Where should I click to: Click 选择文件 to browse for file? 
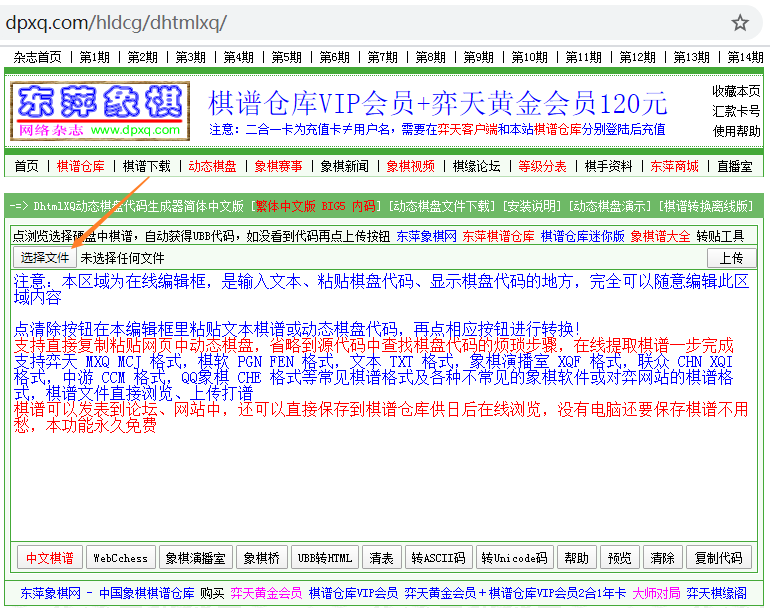click(45, 258)
